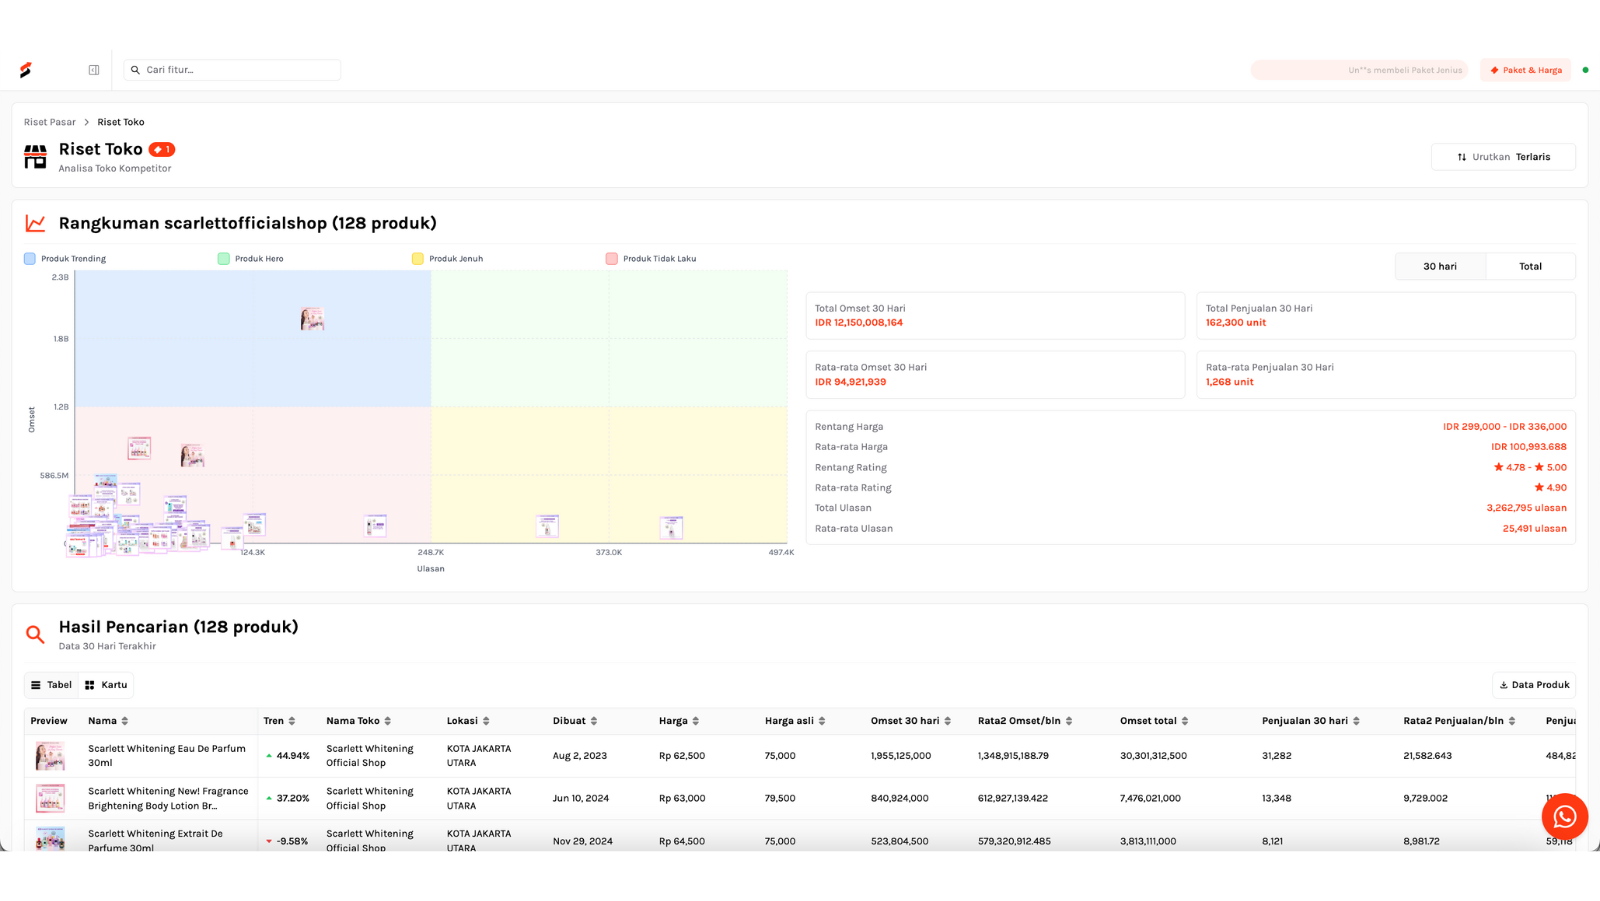Sort by Tren column arrows

(292, 721)
